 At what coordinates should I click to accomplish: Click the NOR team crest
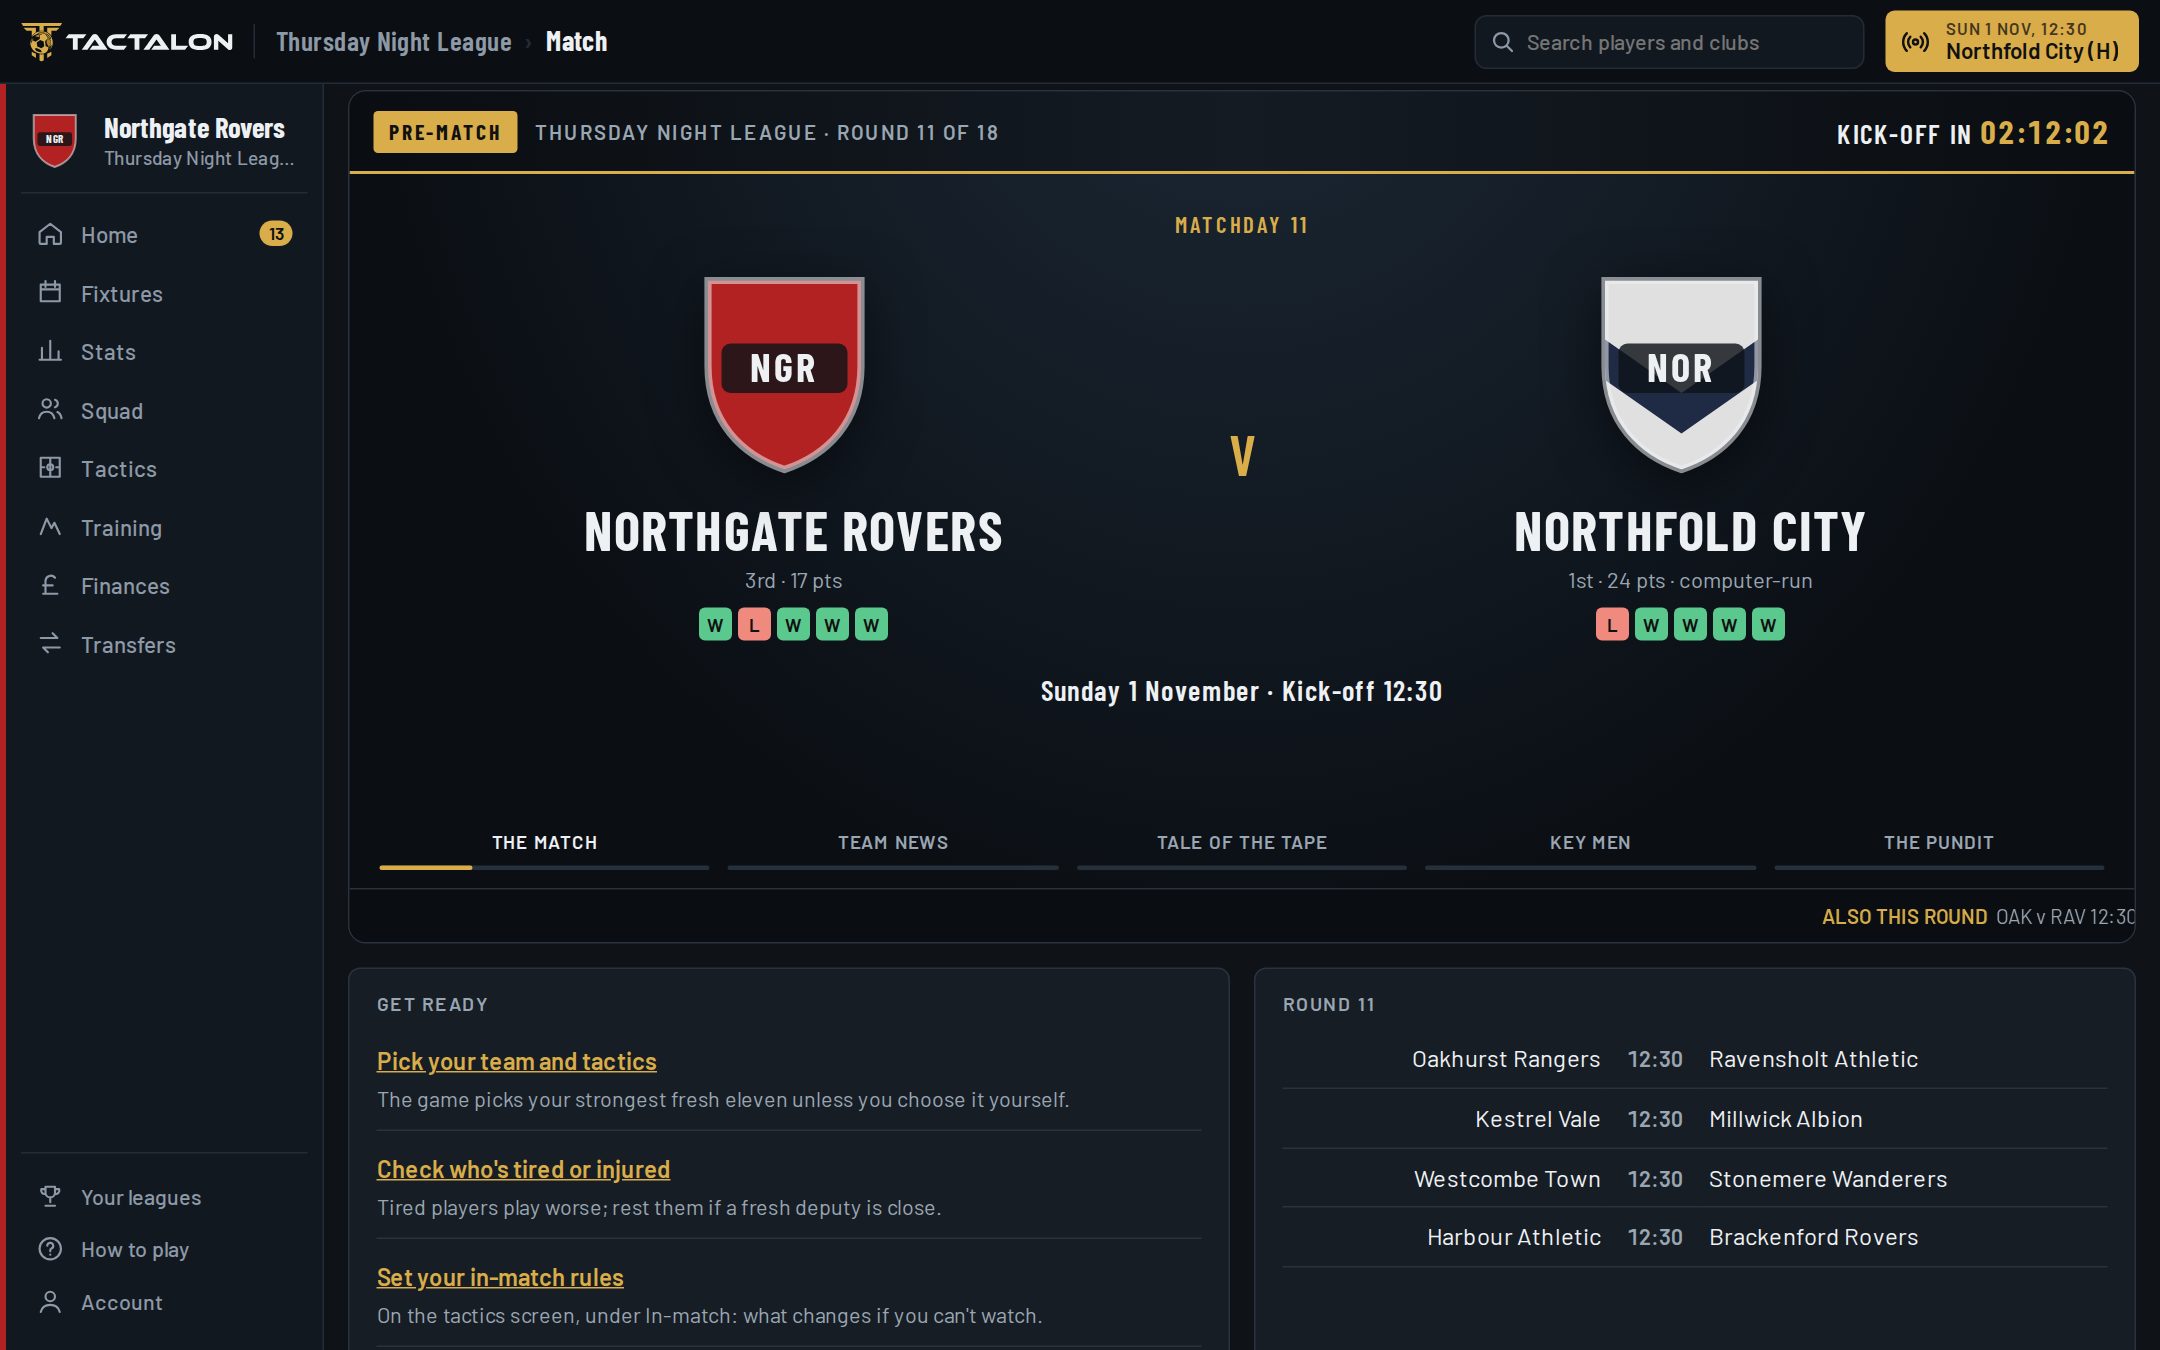pos(1681,374)
